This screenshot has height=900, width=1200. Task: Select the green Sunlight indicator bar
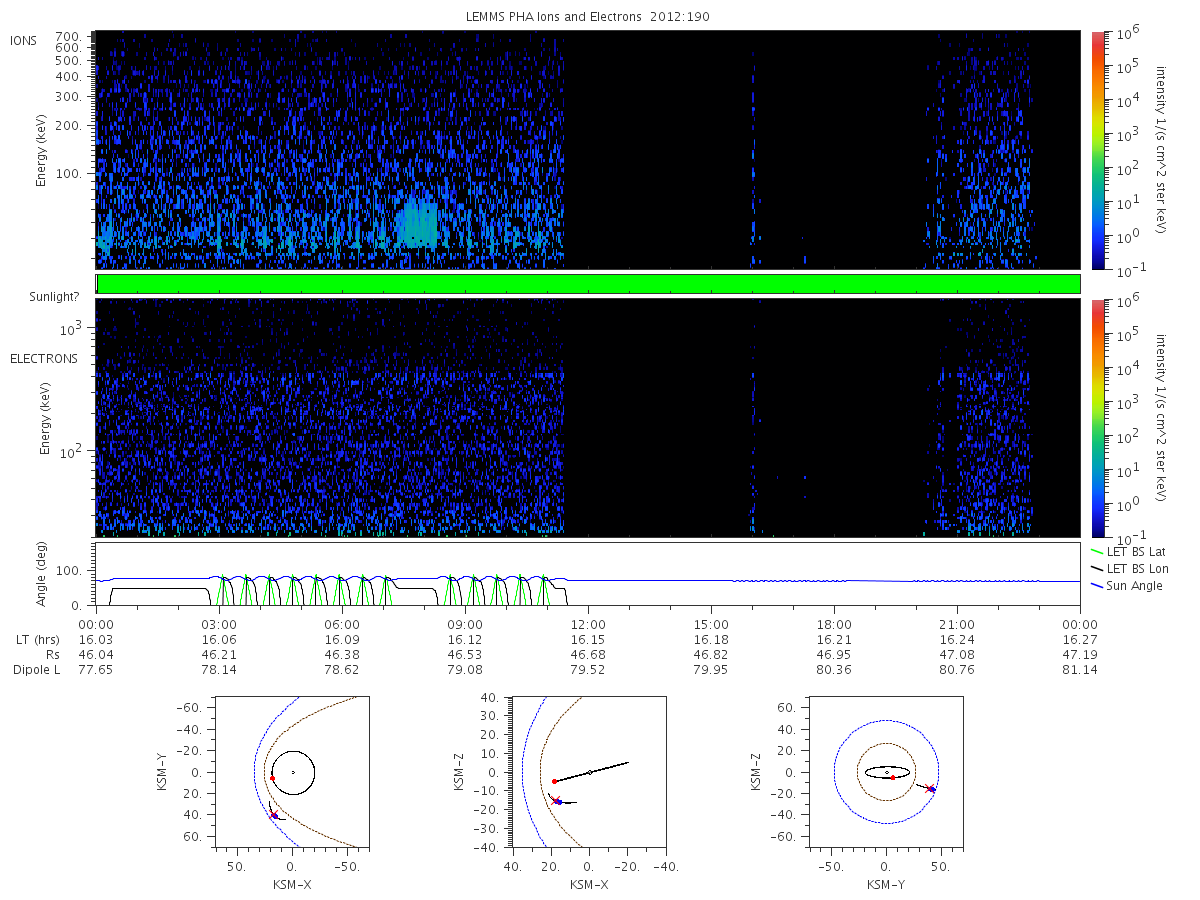pos(588,284)
